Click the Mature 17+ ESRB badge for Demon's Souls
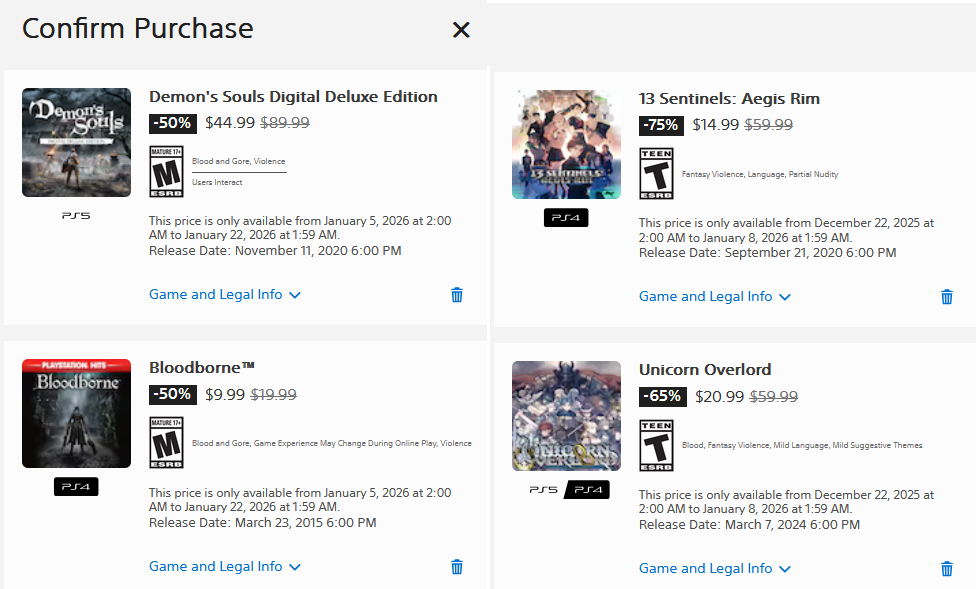 tap(166, 172)
